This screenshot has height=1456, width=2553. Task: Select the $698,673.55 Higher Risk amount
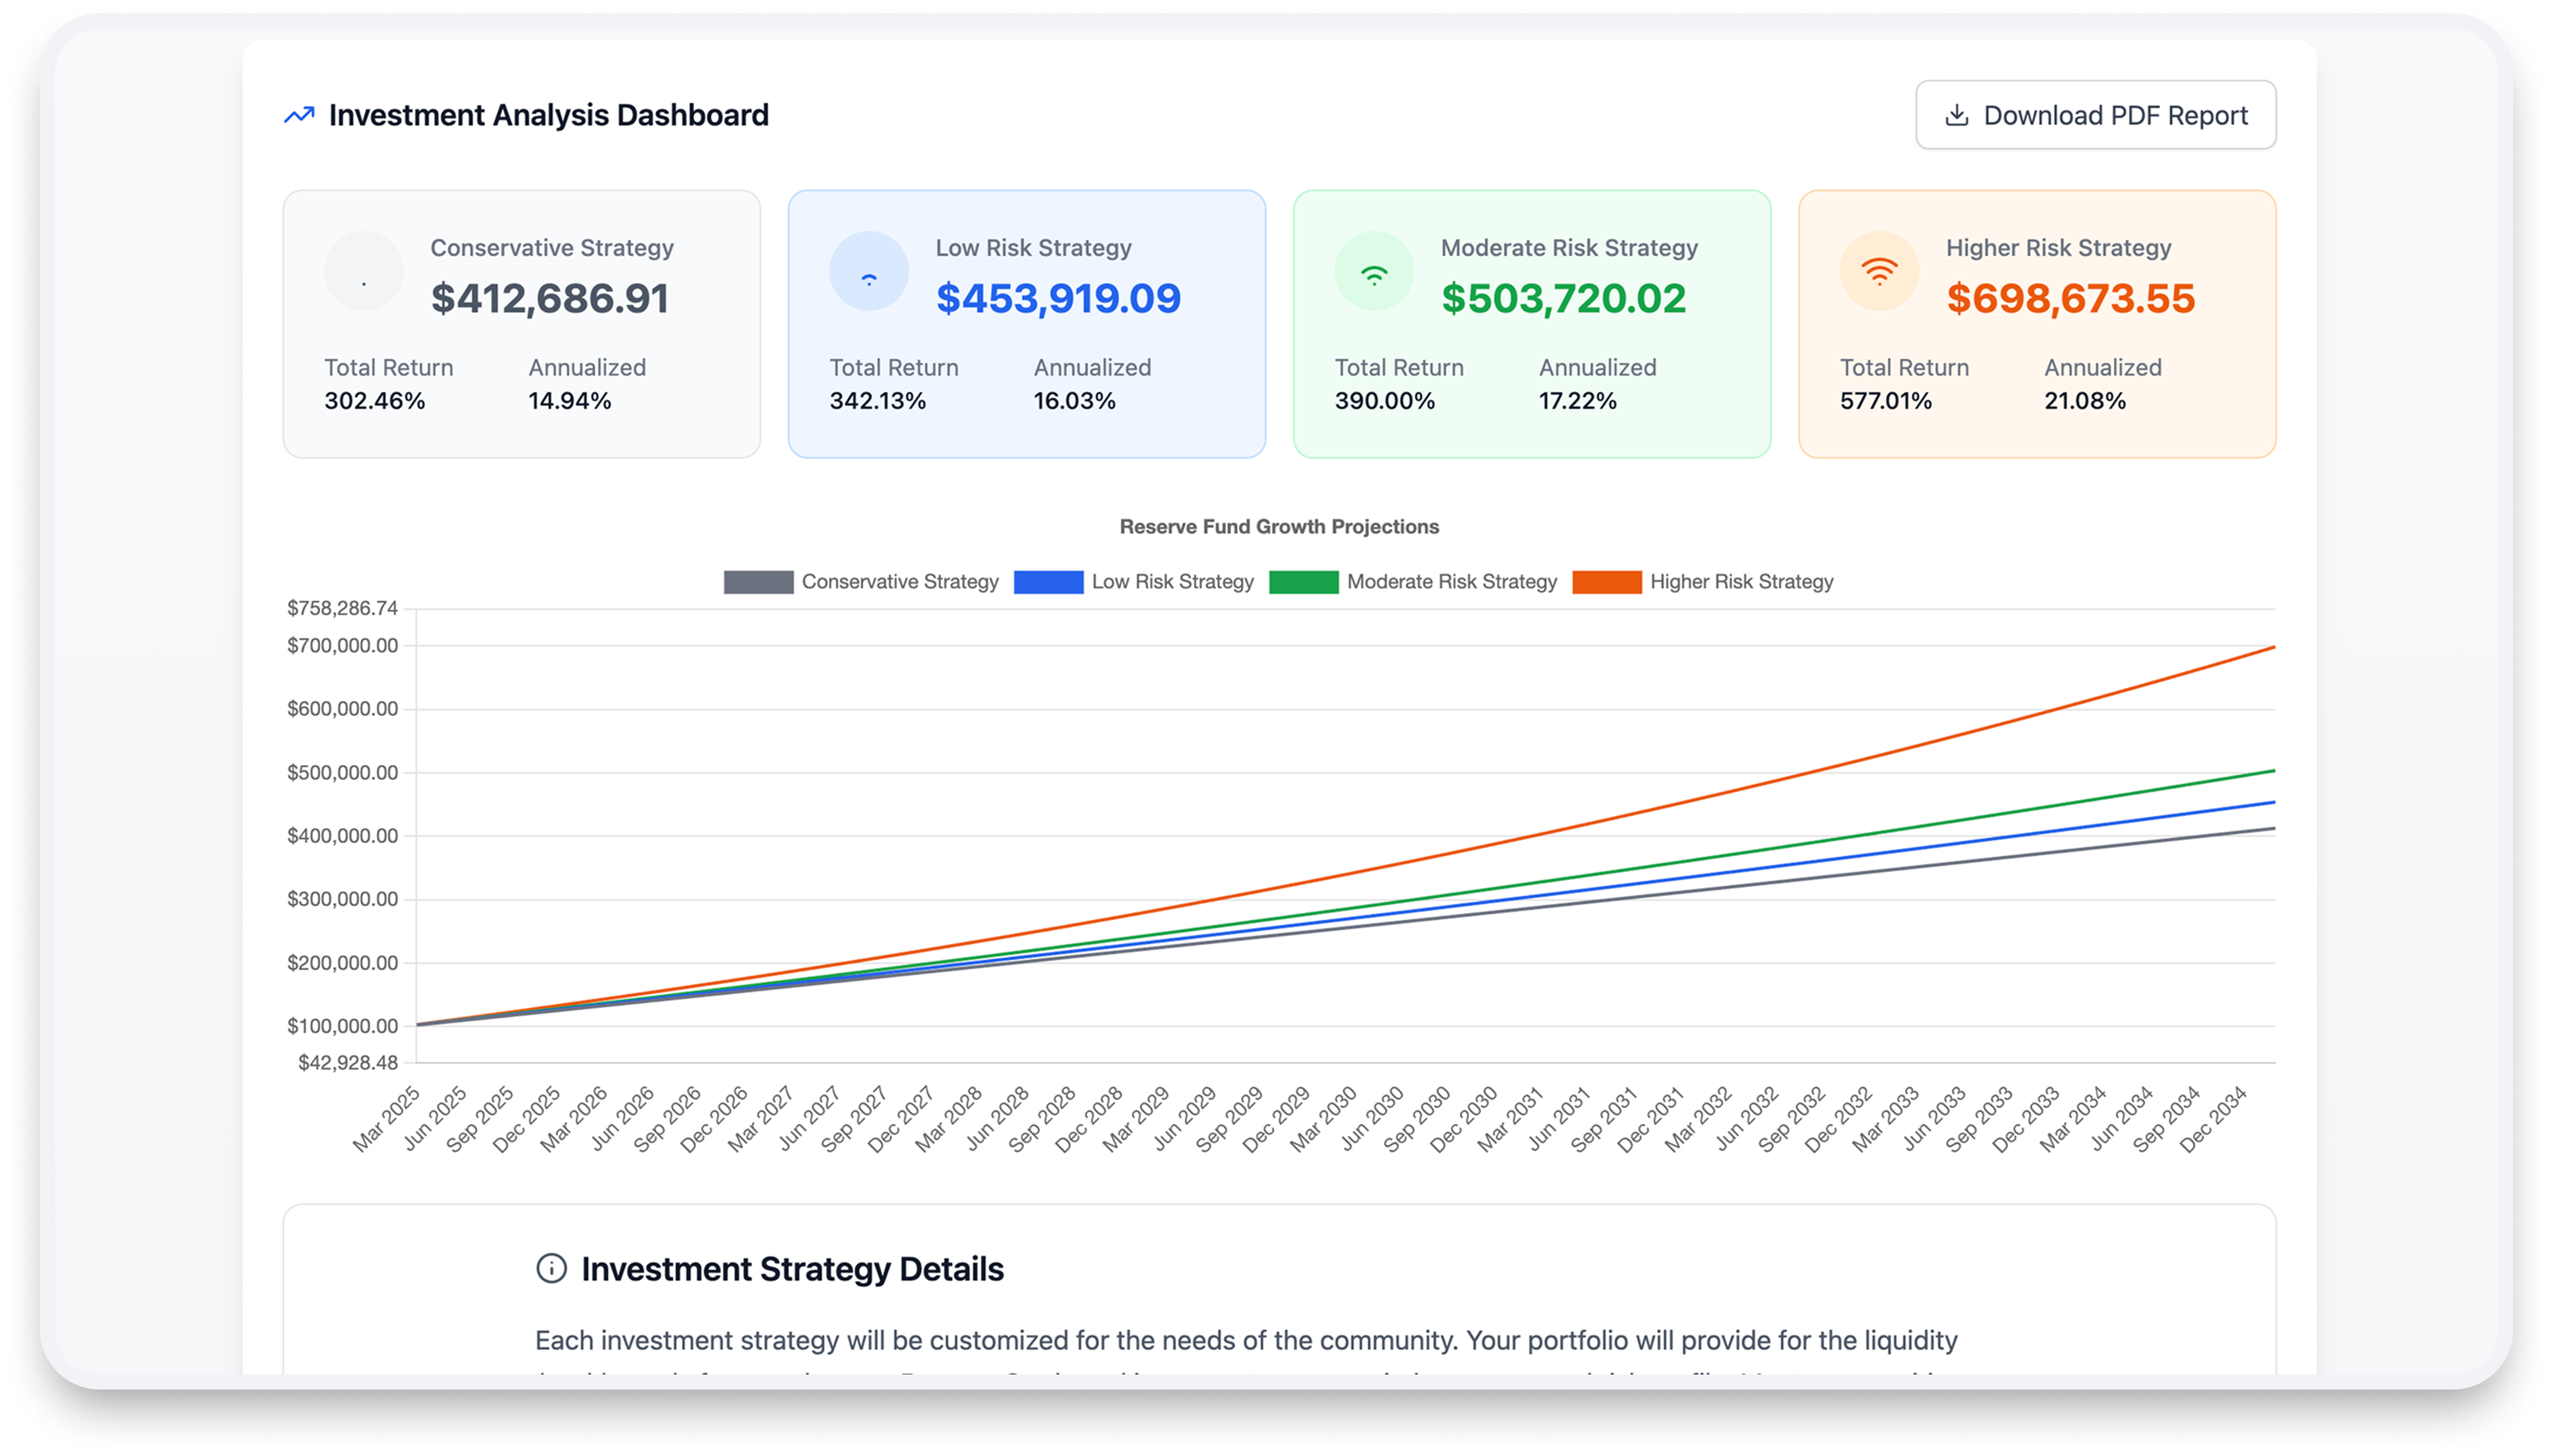click(2070, 299)
